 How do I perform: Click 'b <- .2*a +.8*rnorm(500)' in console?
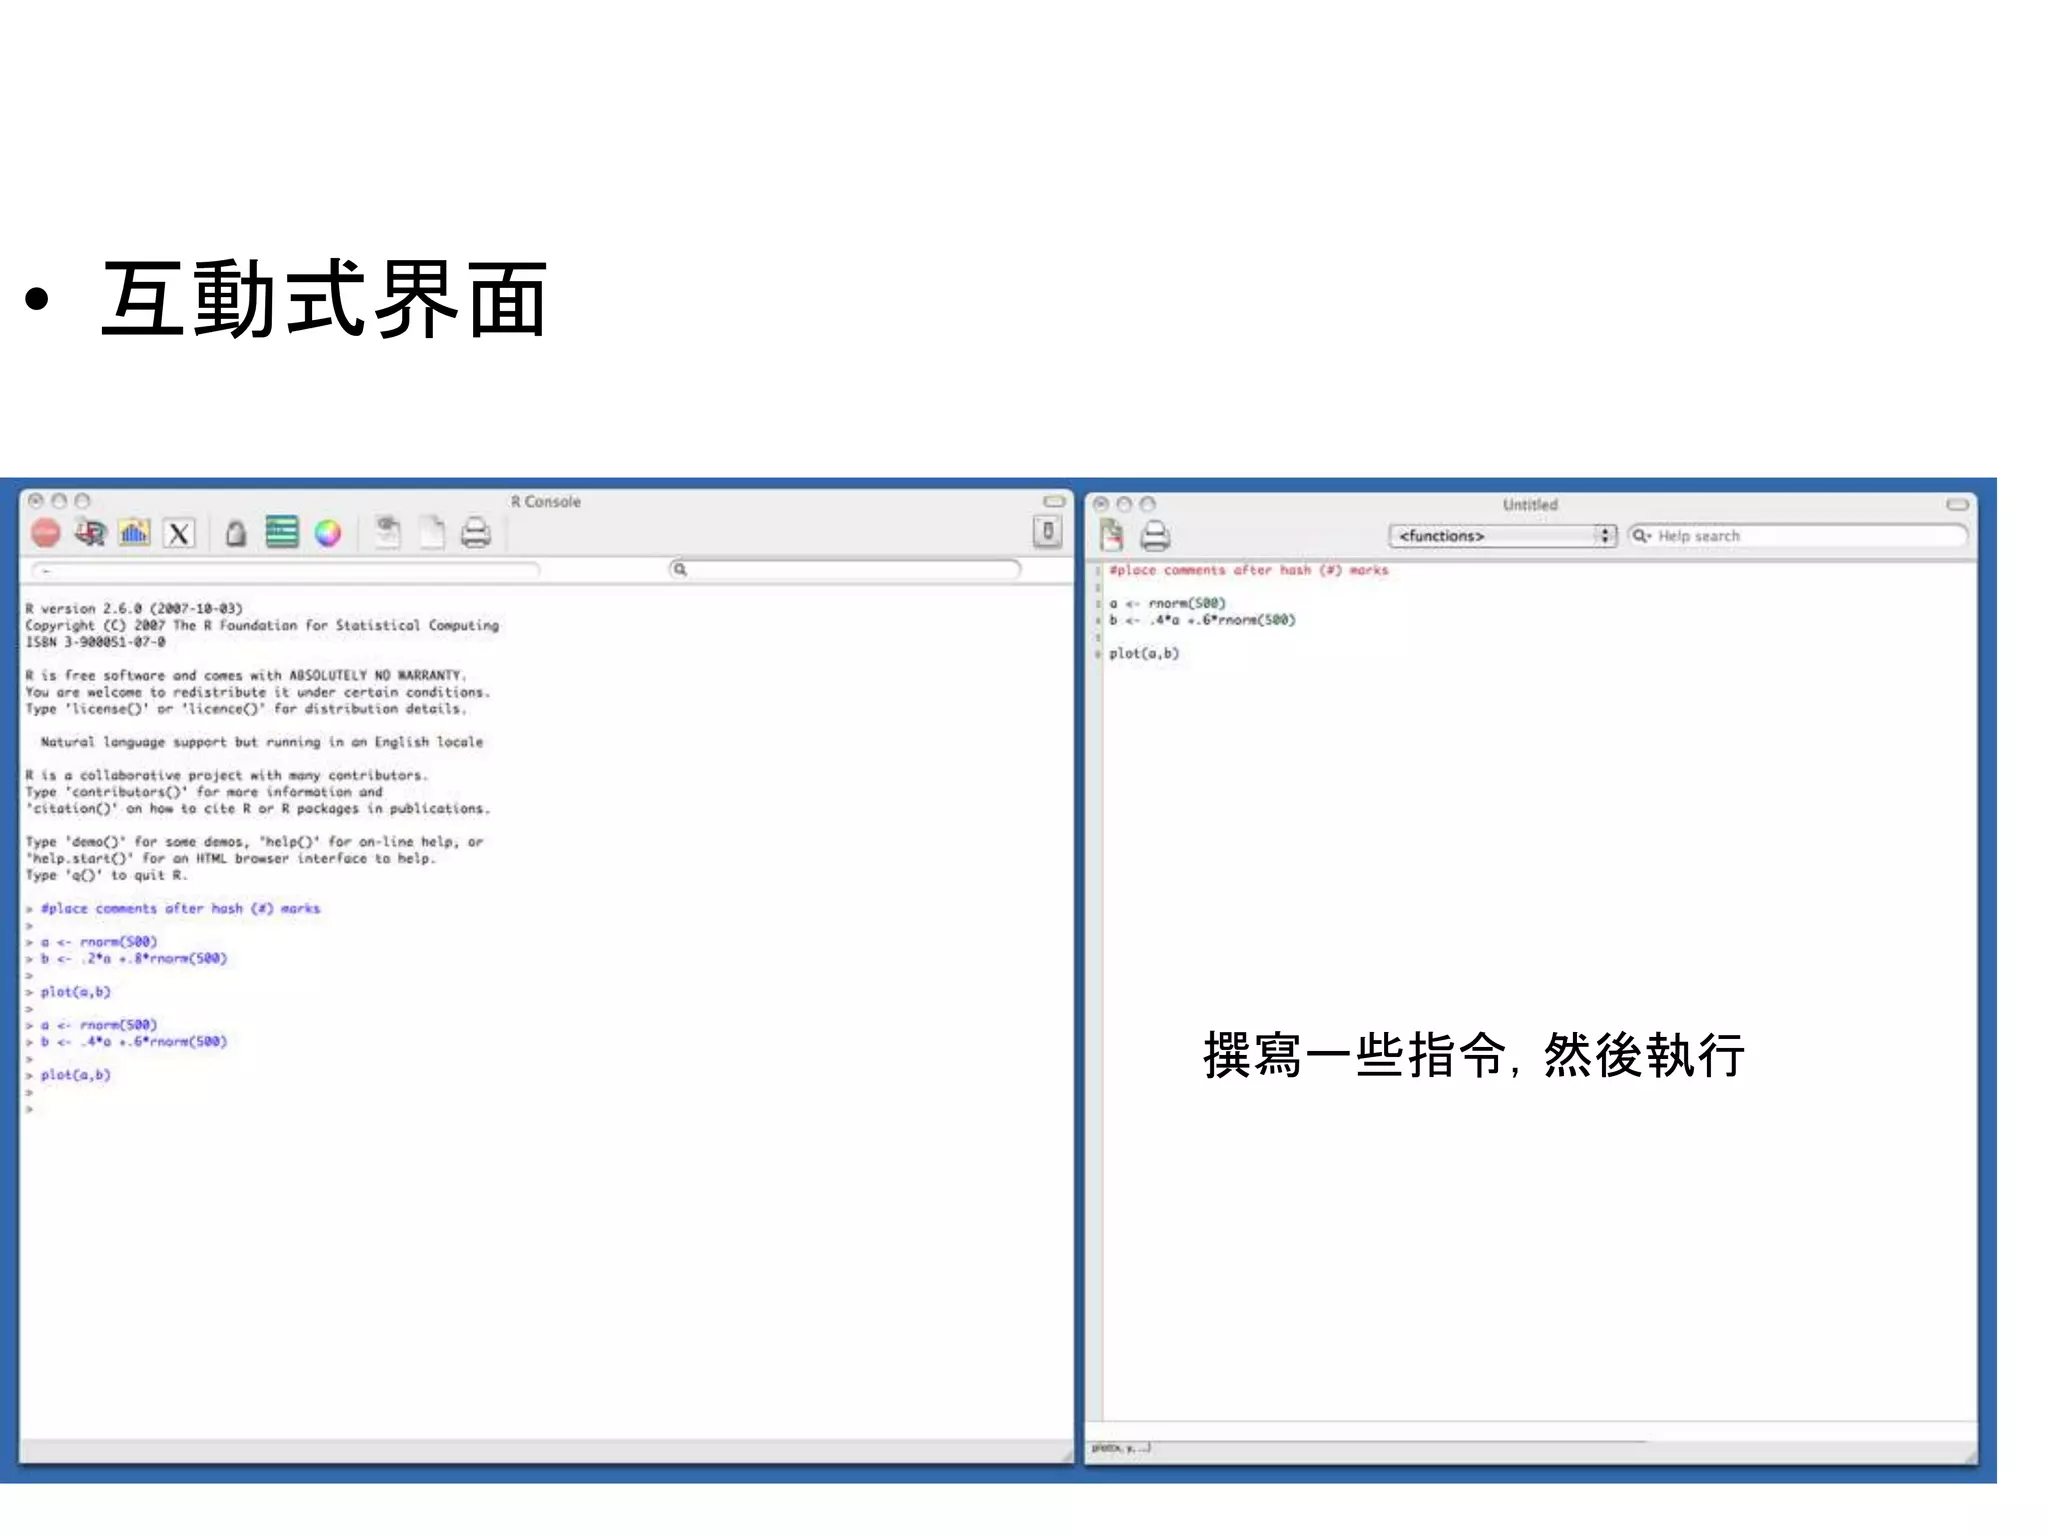(134, 958)
